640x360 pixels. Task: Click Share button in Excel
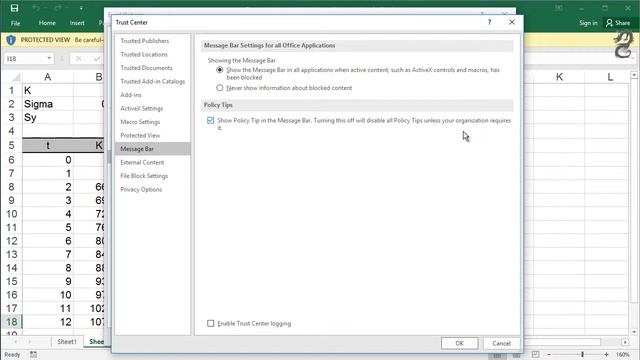click(x=618, y=23)
